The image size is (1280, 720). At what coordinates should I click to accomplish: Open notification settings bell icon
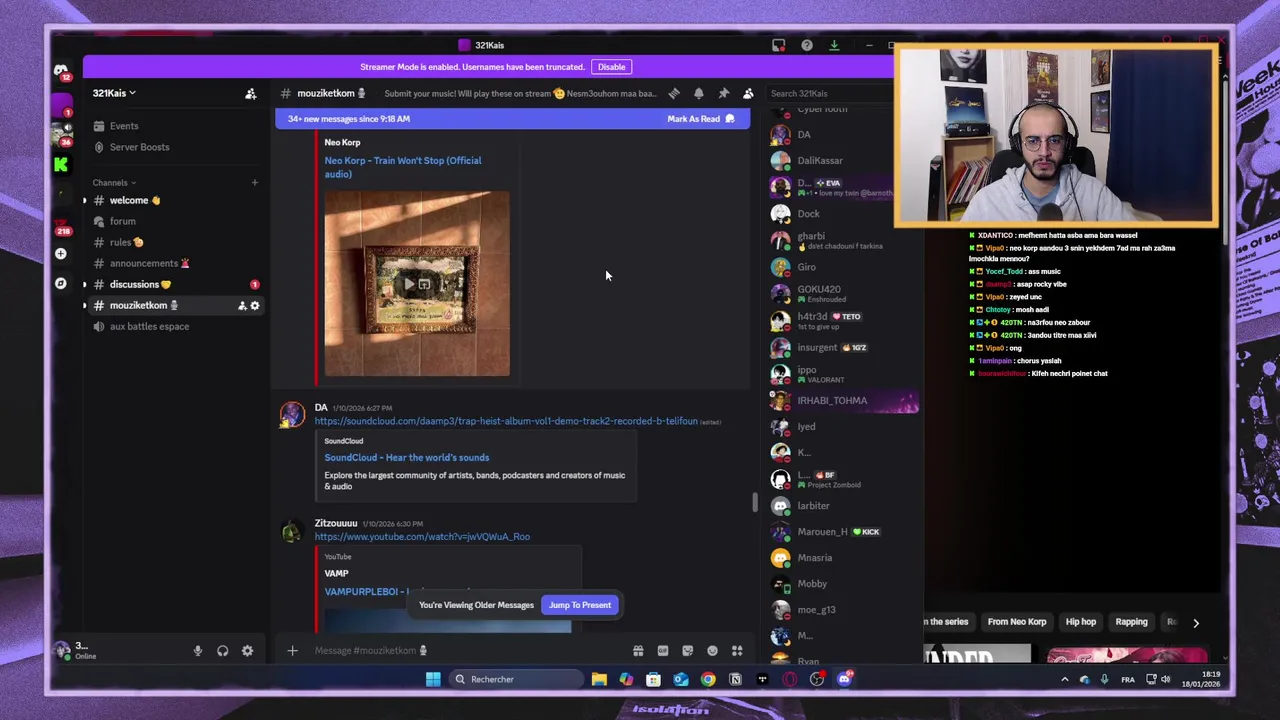[x=699, y=93]
